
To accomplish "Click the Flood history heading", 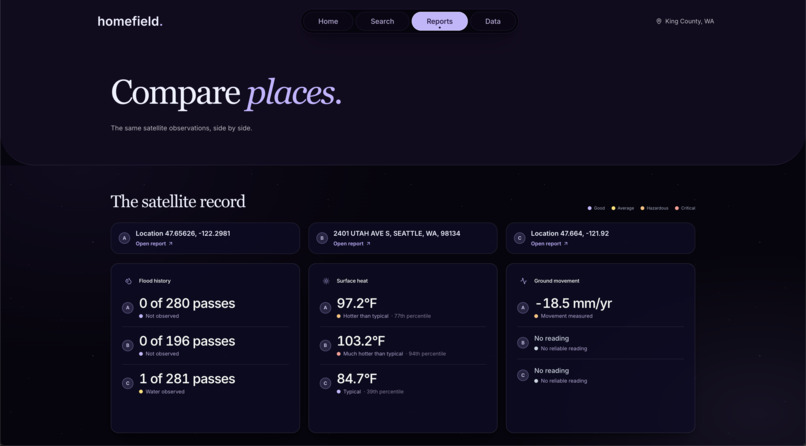I will [x=155, y=281].
